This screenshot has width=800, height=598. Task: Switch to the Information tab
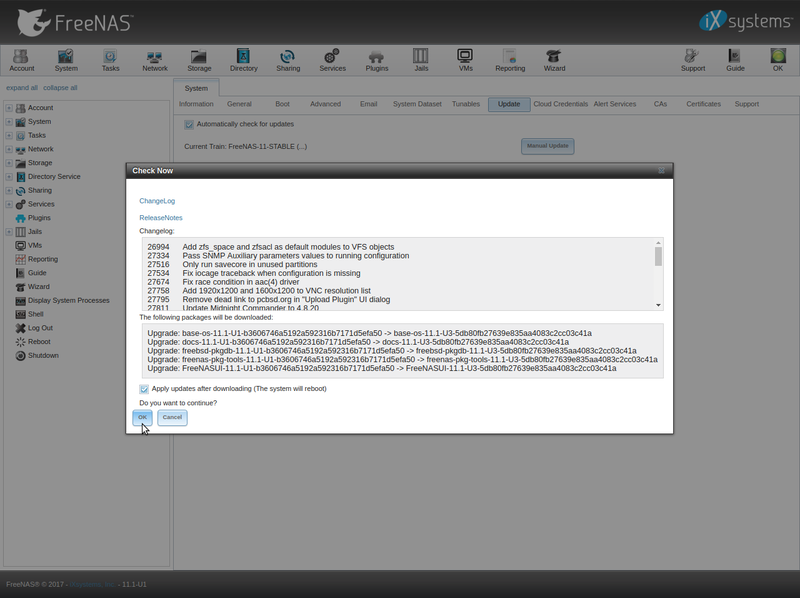click(x=196, y=104)
